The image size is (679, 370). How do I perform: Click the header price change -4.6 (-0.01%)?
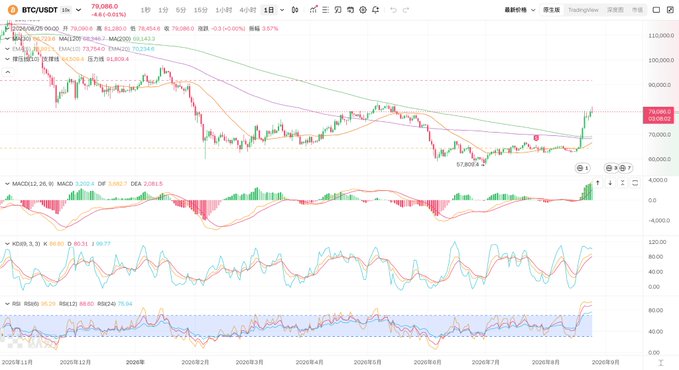(x=108, y=14)
